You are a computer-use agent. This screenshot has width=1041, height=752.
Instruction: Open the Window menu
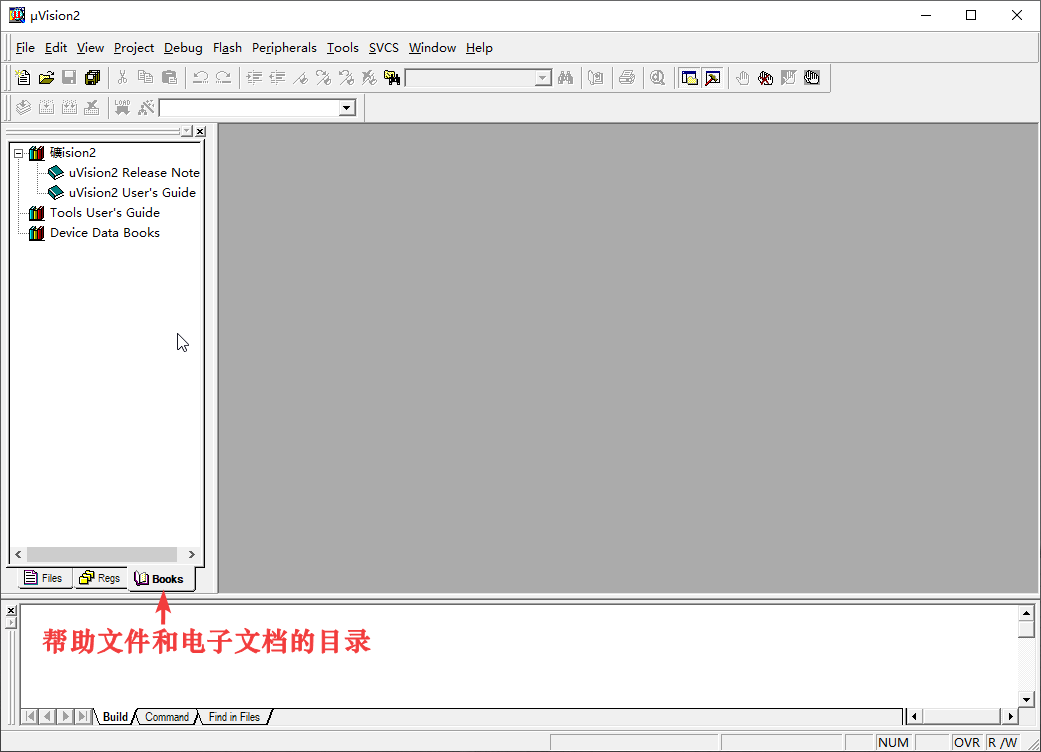pyautogui.click(x=432, y=48)
